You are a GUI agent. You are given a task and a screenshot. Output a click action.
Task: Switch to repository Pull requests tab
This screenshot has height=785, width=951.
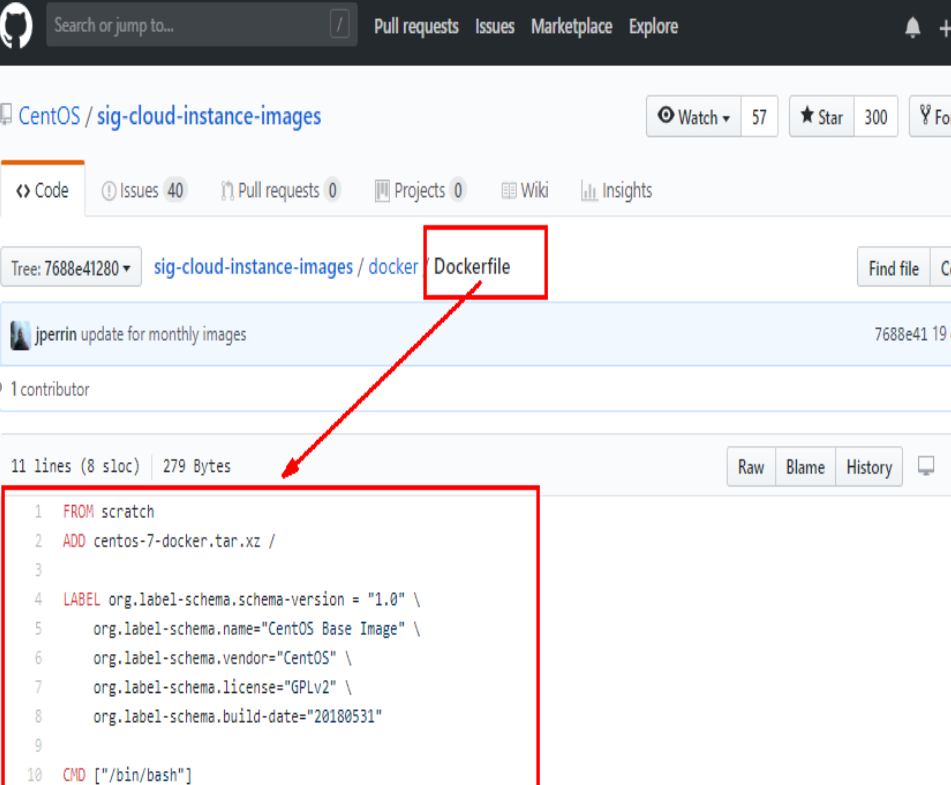pos(280,190)
